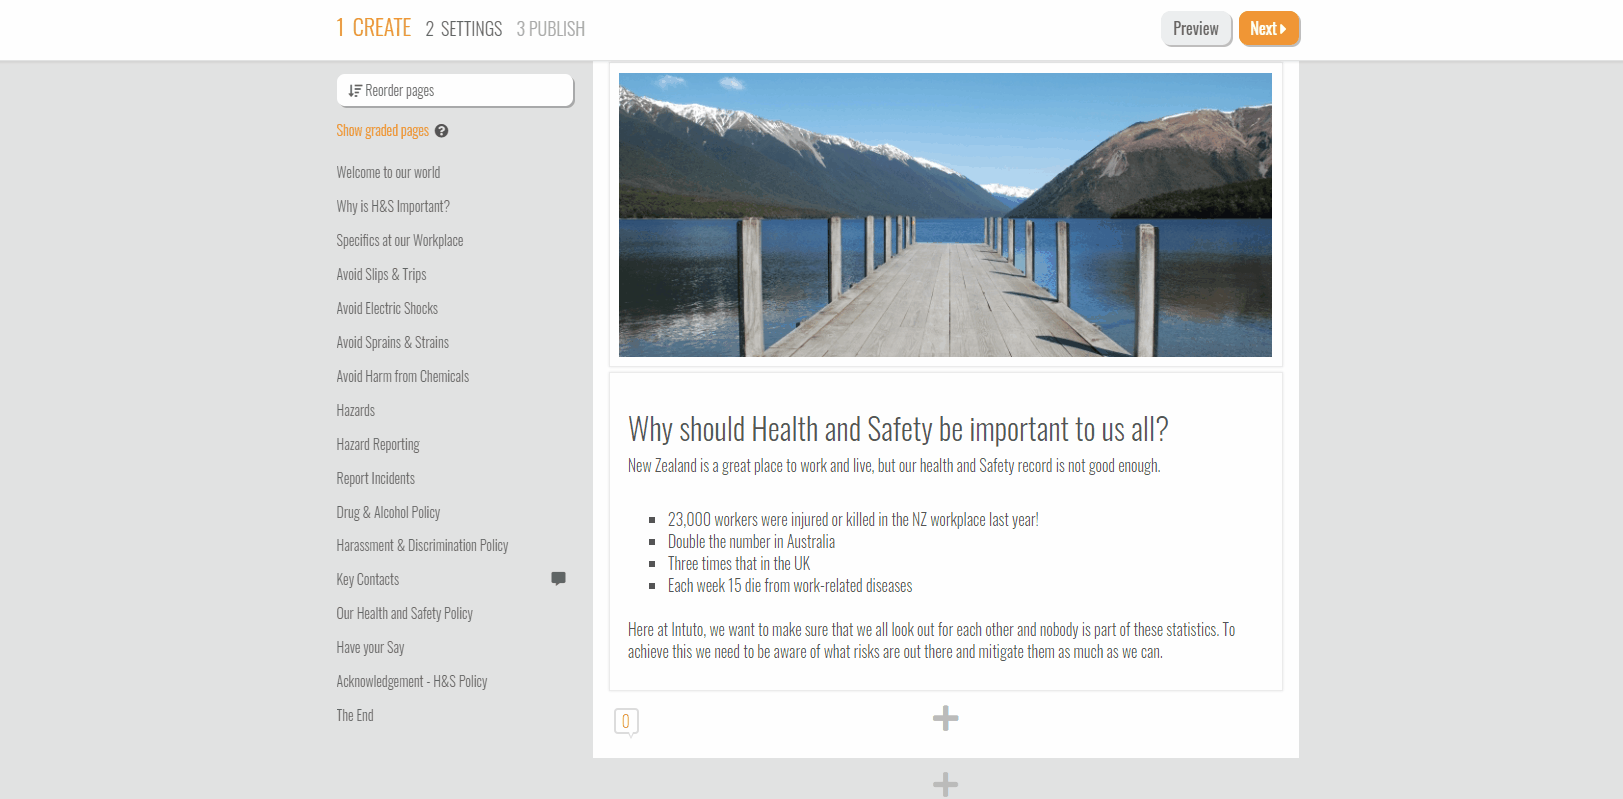
Task: Open the comment bubble on Key Contacts
Action: pyautogui.click(x=558, y=579)
